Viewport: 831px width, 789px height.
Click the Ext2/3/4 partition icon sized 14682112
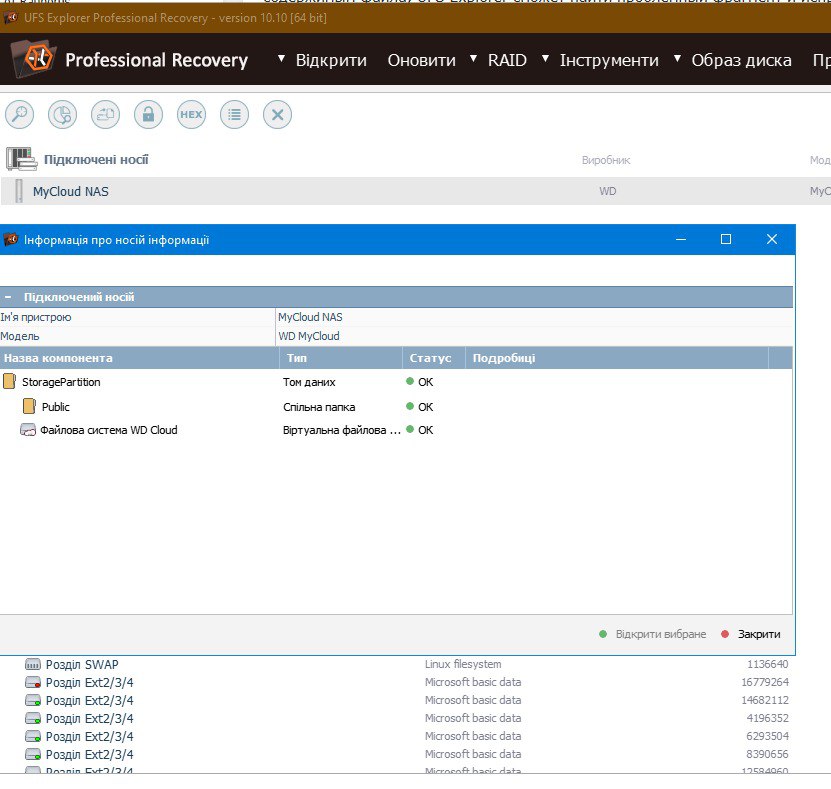tap(33, 701)
